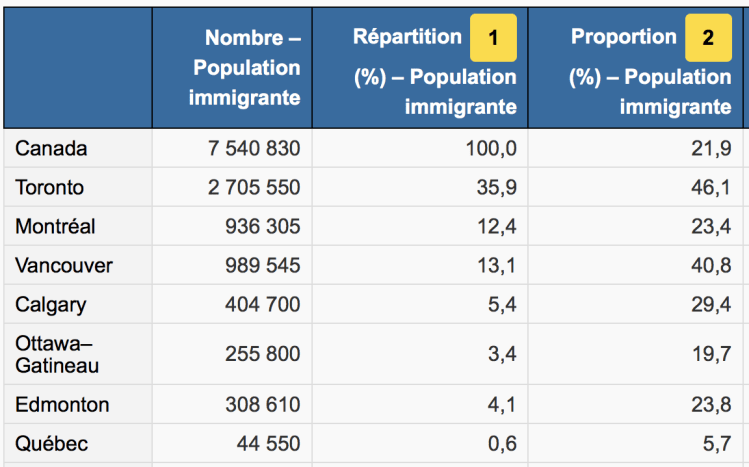Viewport: 749px width, 467px height.
Task: Click Montréal's 936 305 population cell
Action: [263, 226]
